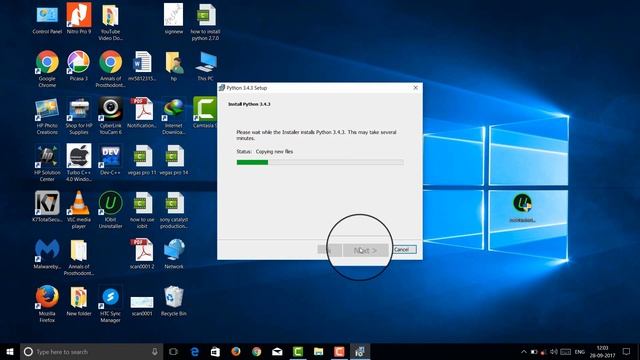Image resolution: width=640 pixels, height=360 pixels.
Task: Select 'how to install python 2.7.0' file
Action: [x=205, y=22]
